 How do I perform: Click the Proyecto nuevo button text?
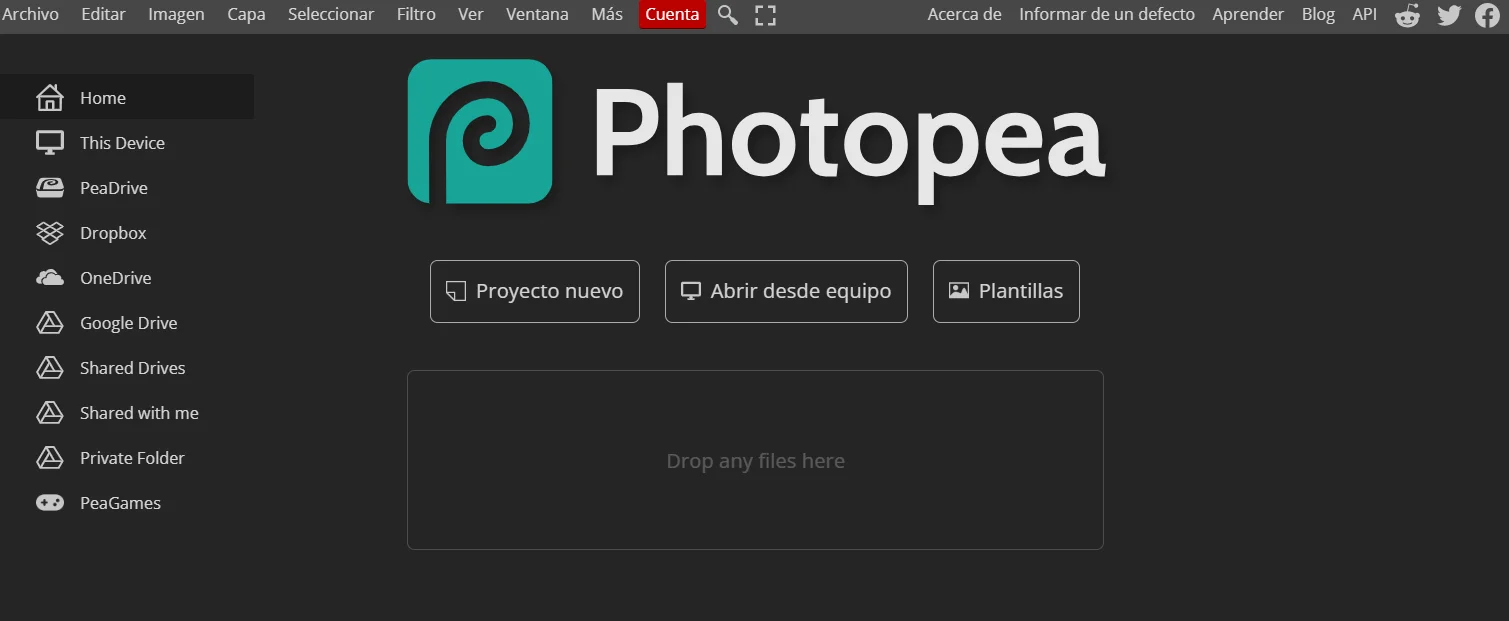tap(549, 291)
